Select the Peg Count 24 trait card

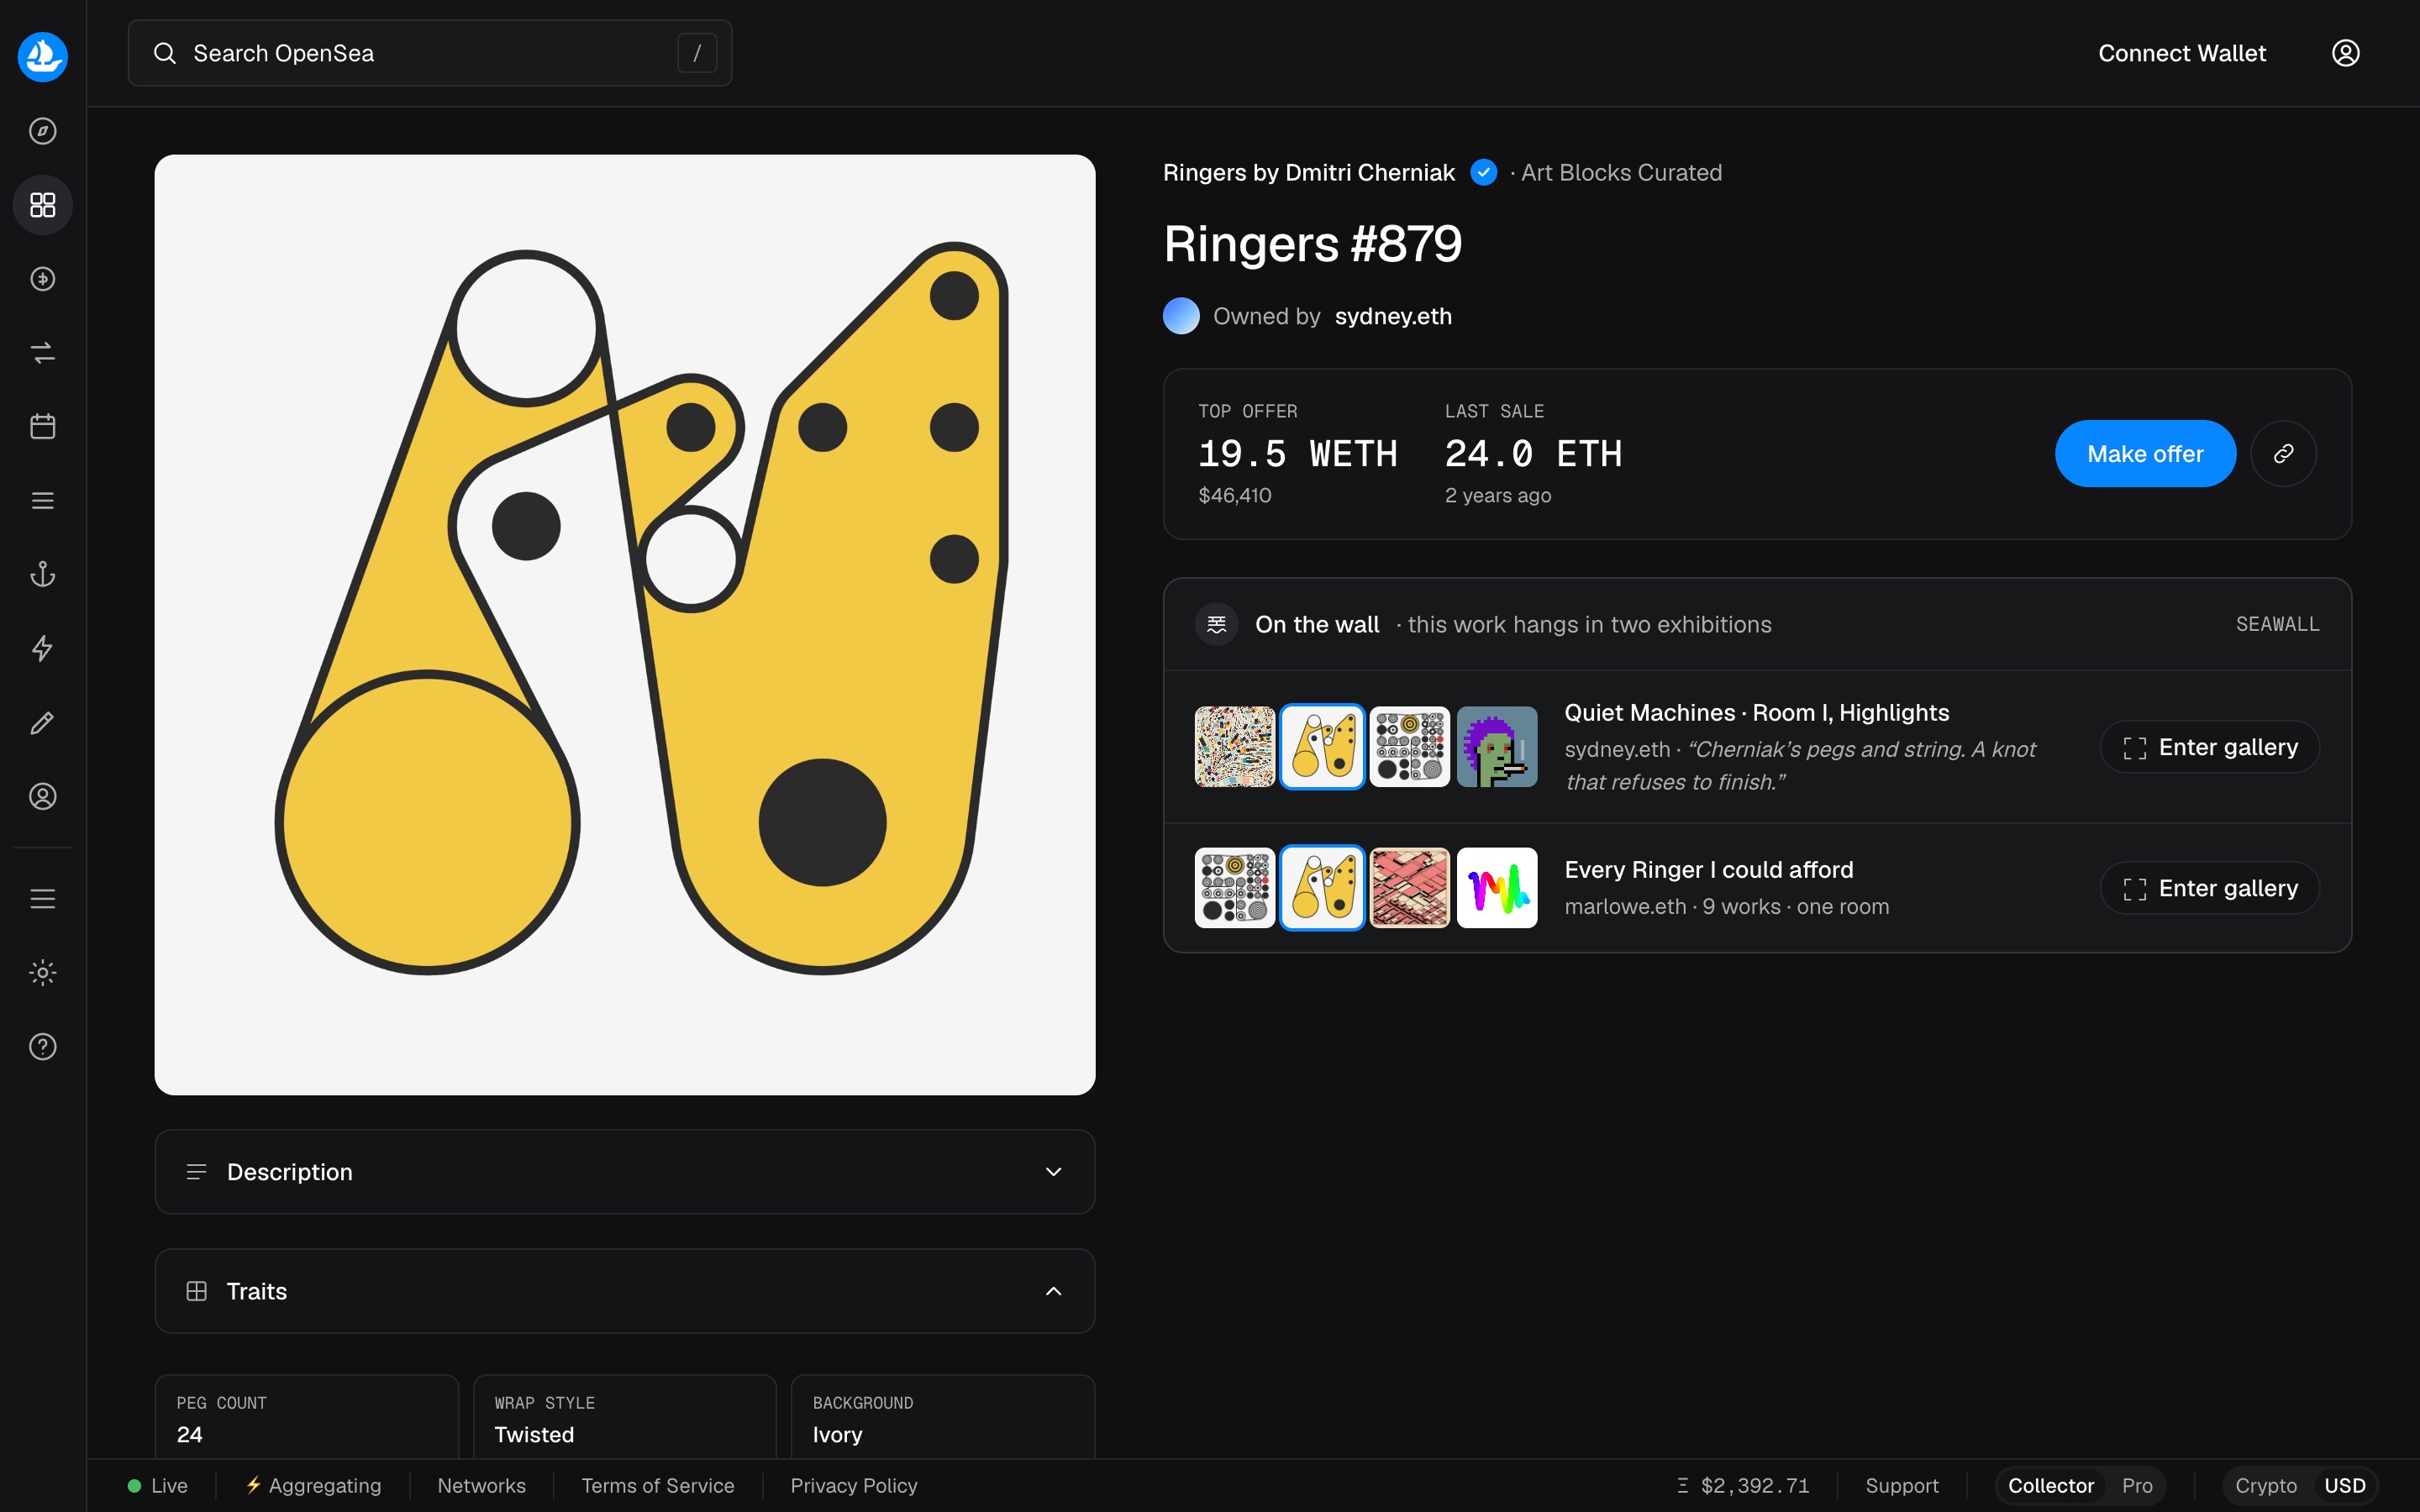[x=307, y=1417]
